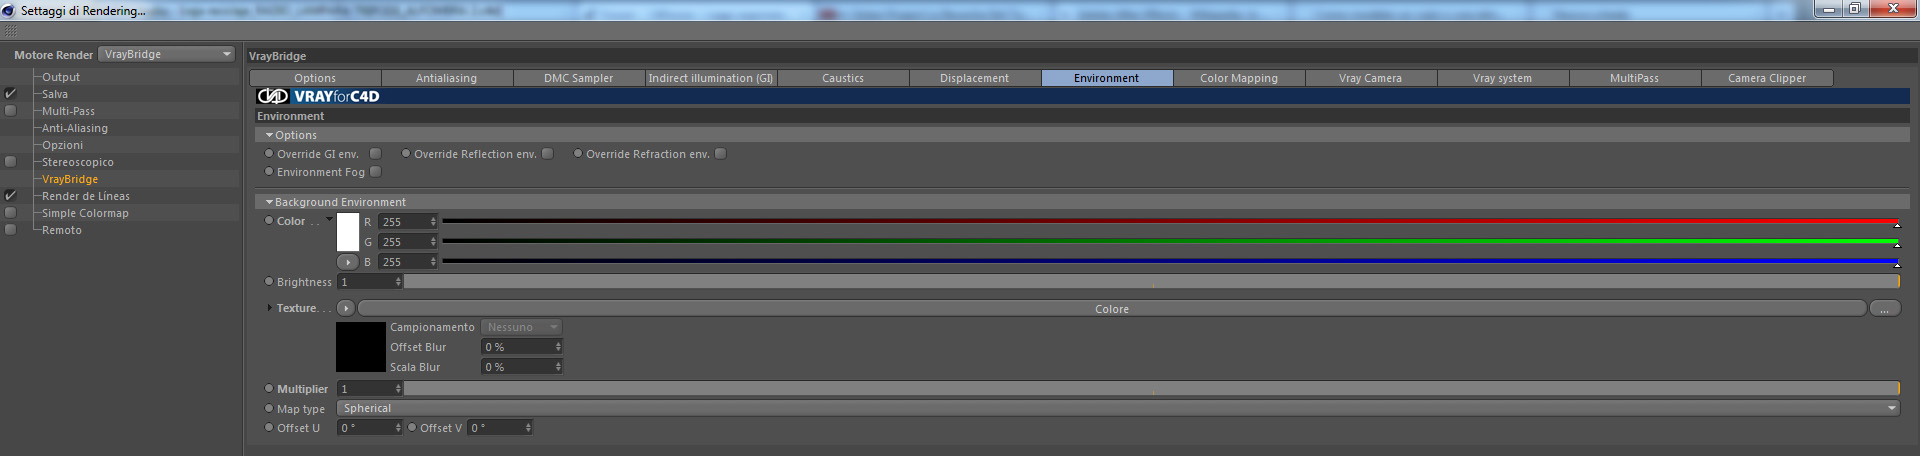Collapse the Options section
This screenshot has width=1920, height=456.
click(x=269, y=135)
